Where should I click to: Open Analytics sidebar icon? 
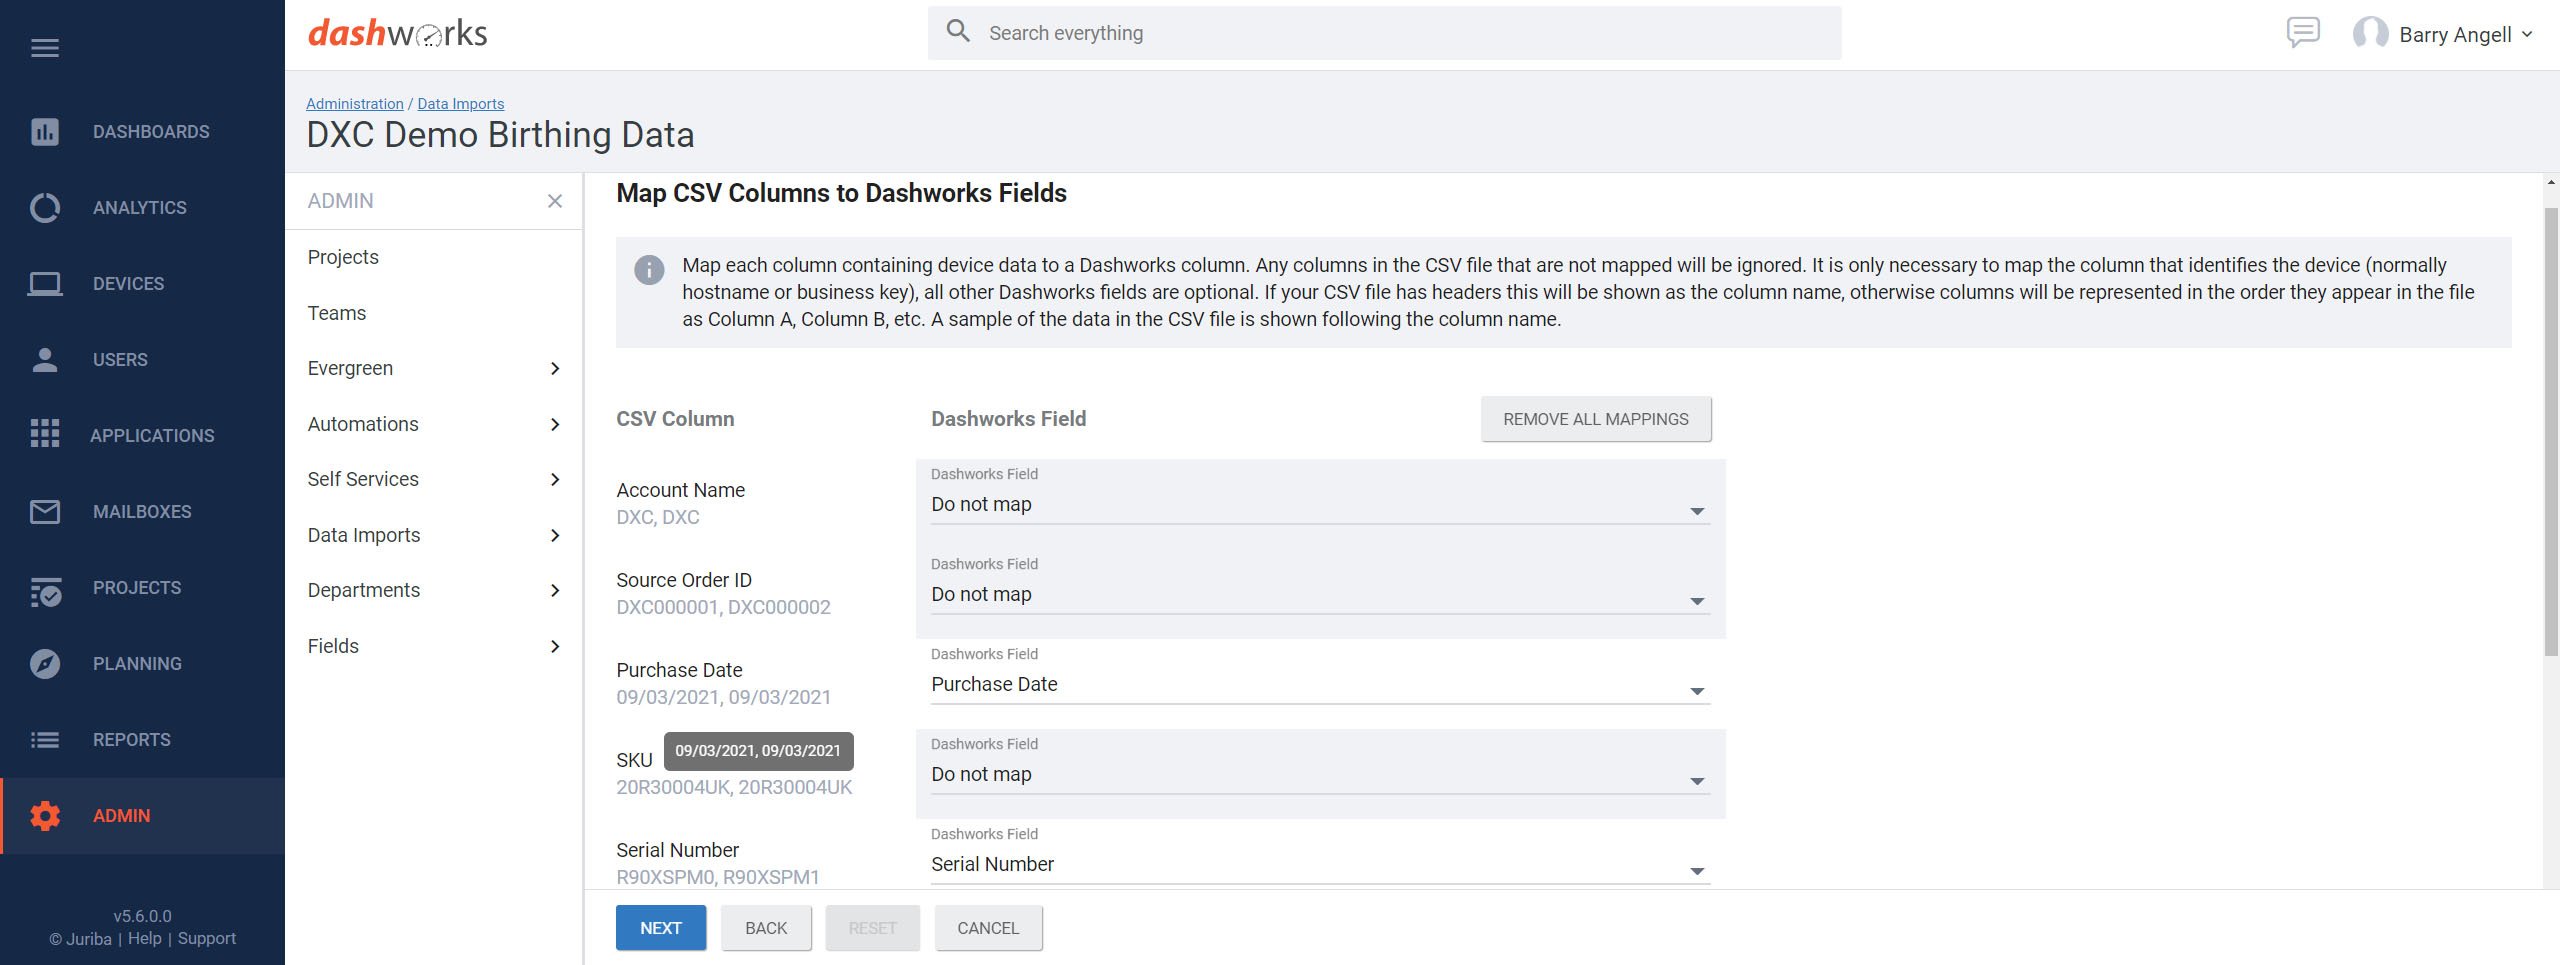pyautogui.click(x=45, y=208)
